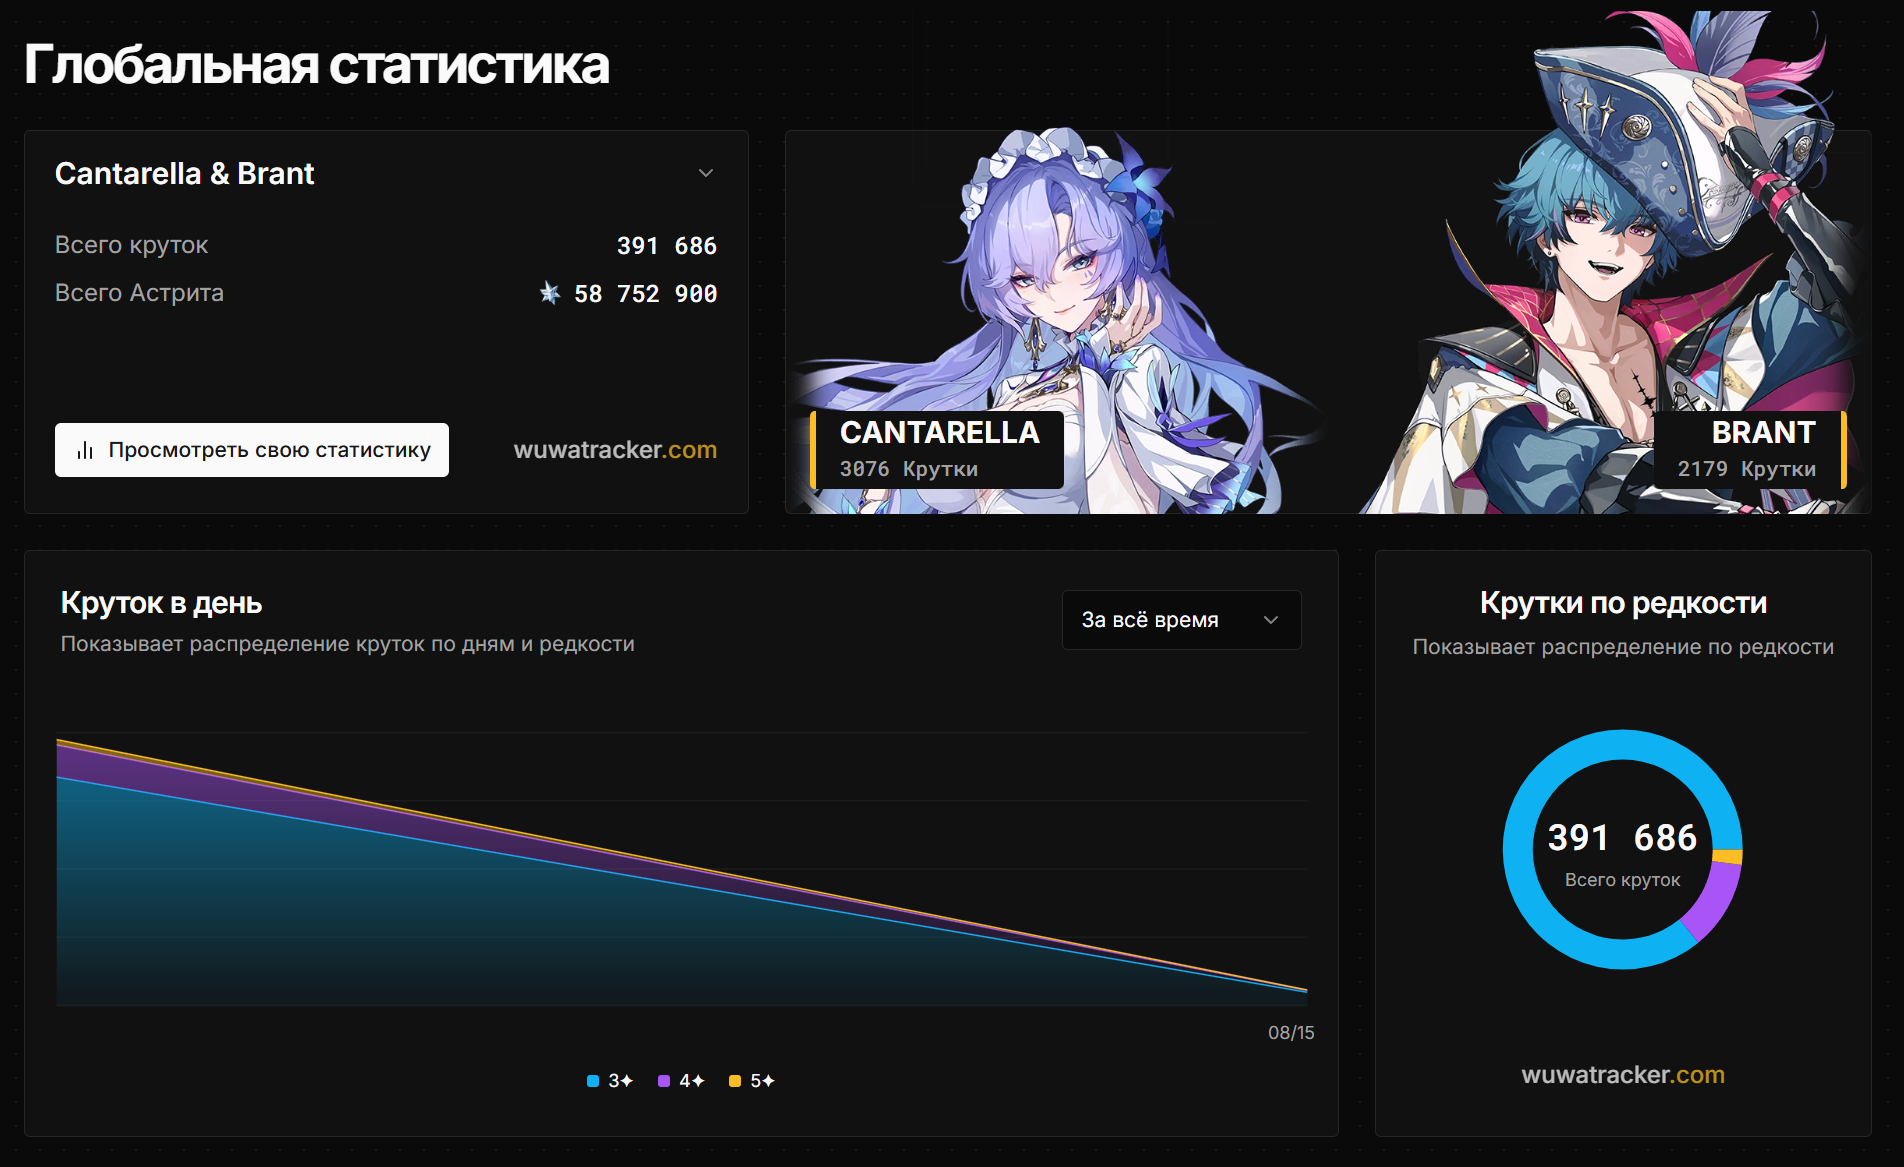Toggle the 3✦ series in the chart legend
This screenshot has height=1167, width=1904.
pyautogui.click(x=610, y=1081)
